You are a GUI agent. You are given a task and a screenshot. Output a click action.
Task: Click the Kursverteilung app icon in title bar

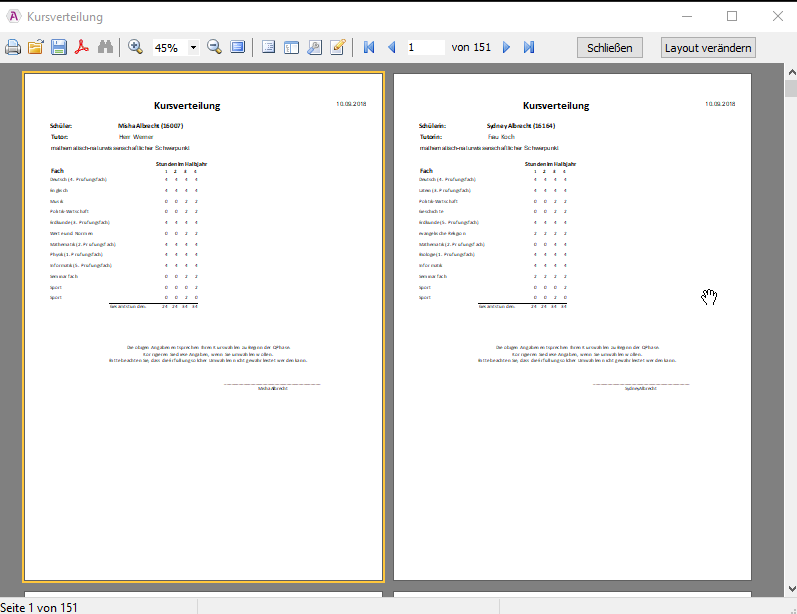[x=13, y=17]
